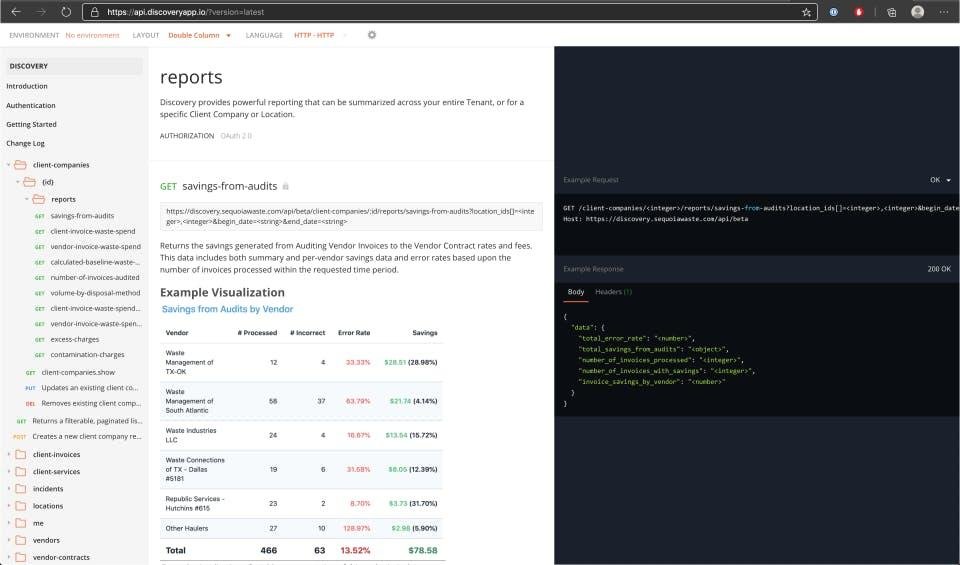Open the Introduction section

(x=27, y=86)
